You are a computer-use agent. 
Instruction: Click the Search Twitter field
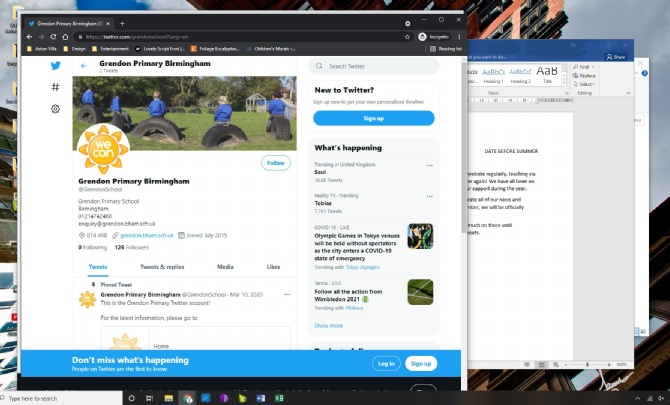(x=373, y=66)
